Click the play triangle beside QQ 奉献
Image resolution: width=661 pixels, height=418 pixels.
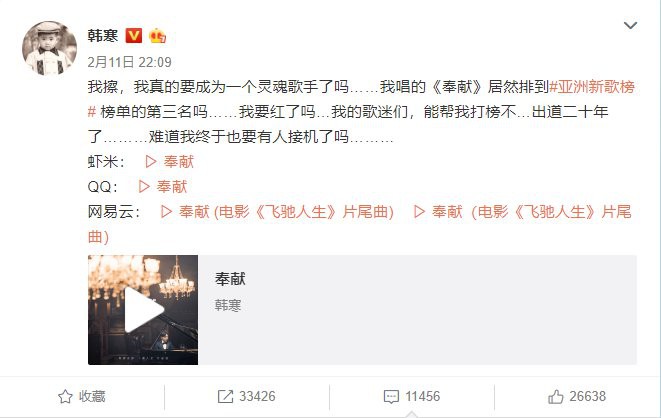[144, 186]
